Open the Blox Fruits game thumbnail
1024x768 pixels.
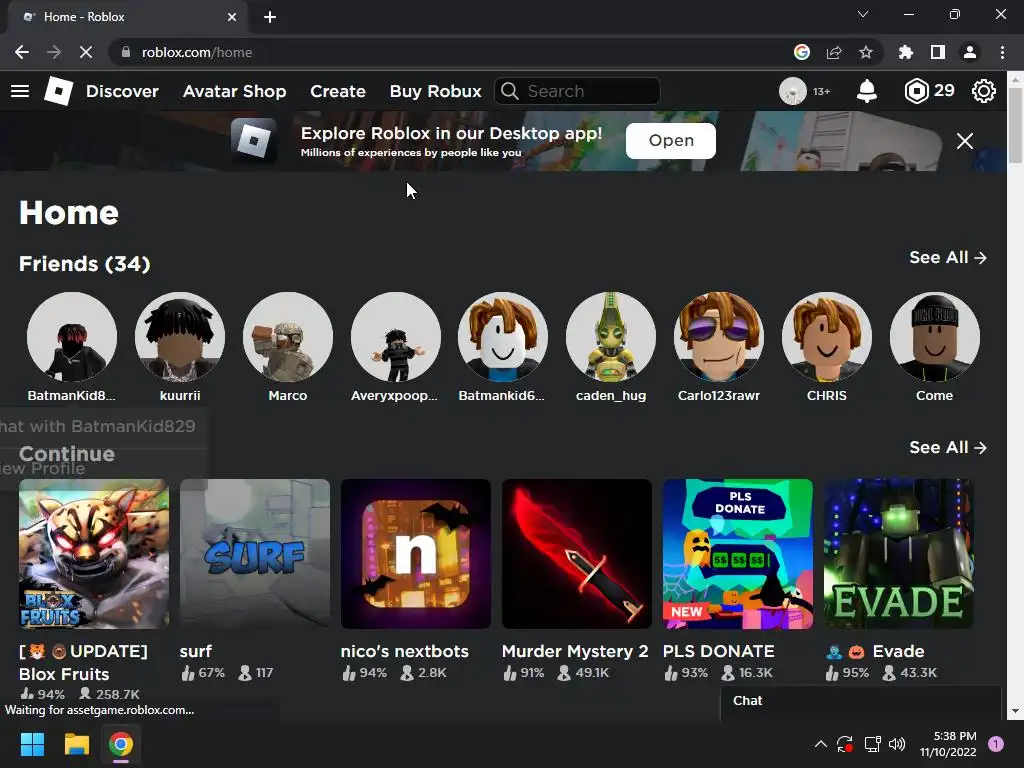click(x=94, y=554)
